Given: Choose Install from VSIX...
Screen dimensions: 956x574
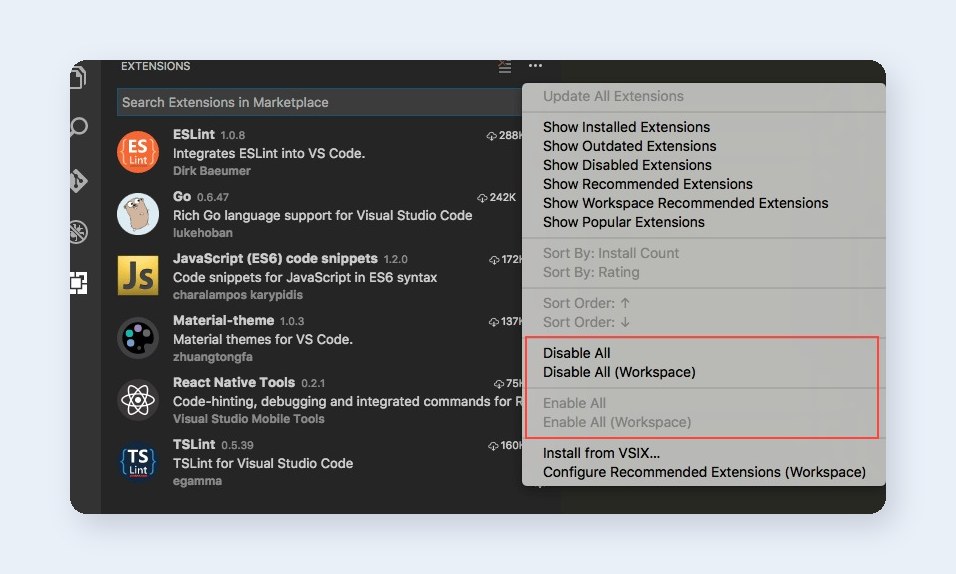Looking at the screenshot, I should 601,453.
